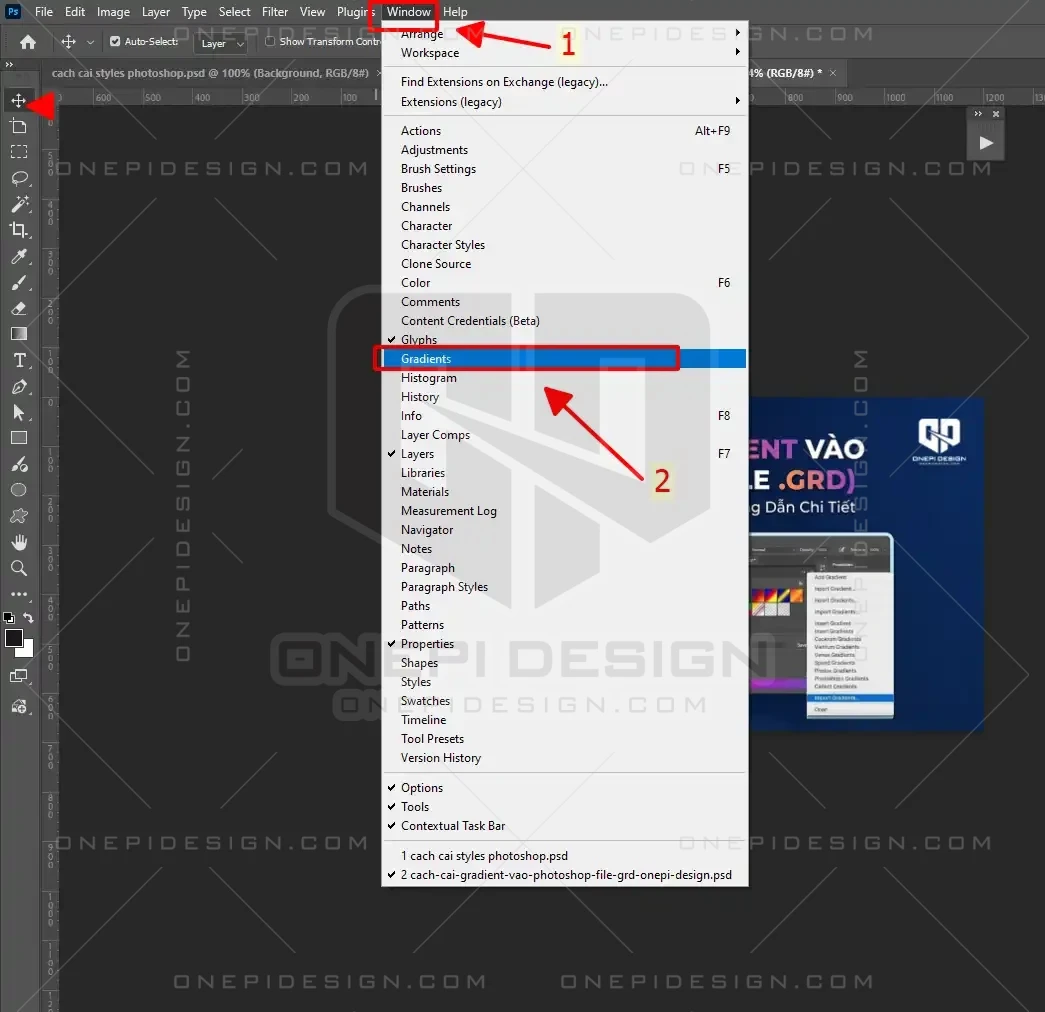Choose the Horizontal Type tool
This screenshot has height=1012, width=1045.
(19, 361)
